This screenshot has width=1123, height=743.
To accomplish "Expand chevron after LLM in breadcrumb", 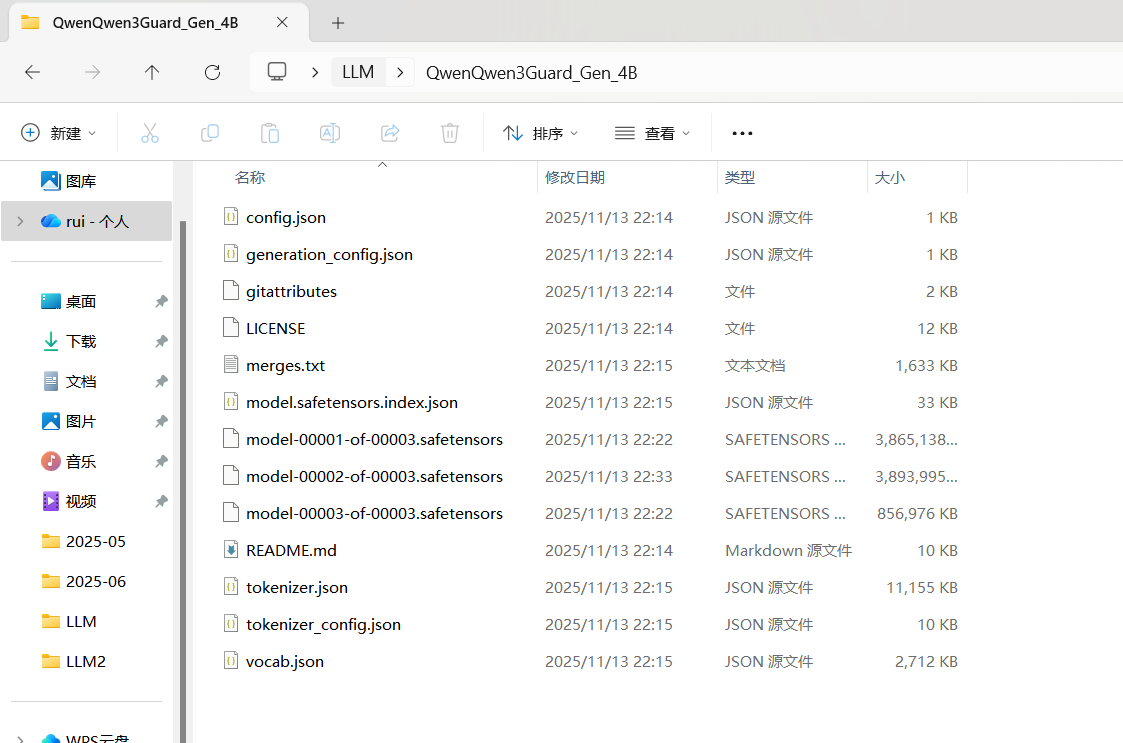I will [400, 72].
